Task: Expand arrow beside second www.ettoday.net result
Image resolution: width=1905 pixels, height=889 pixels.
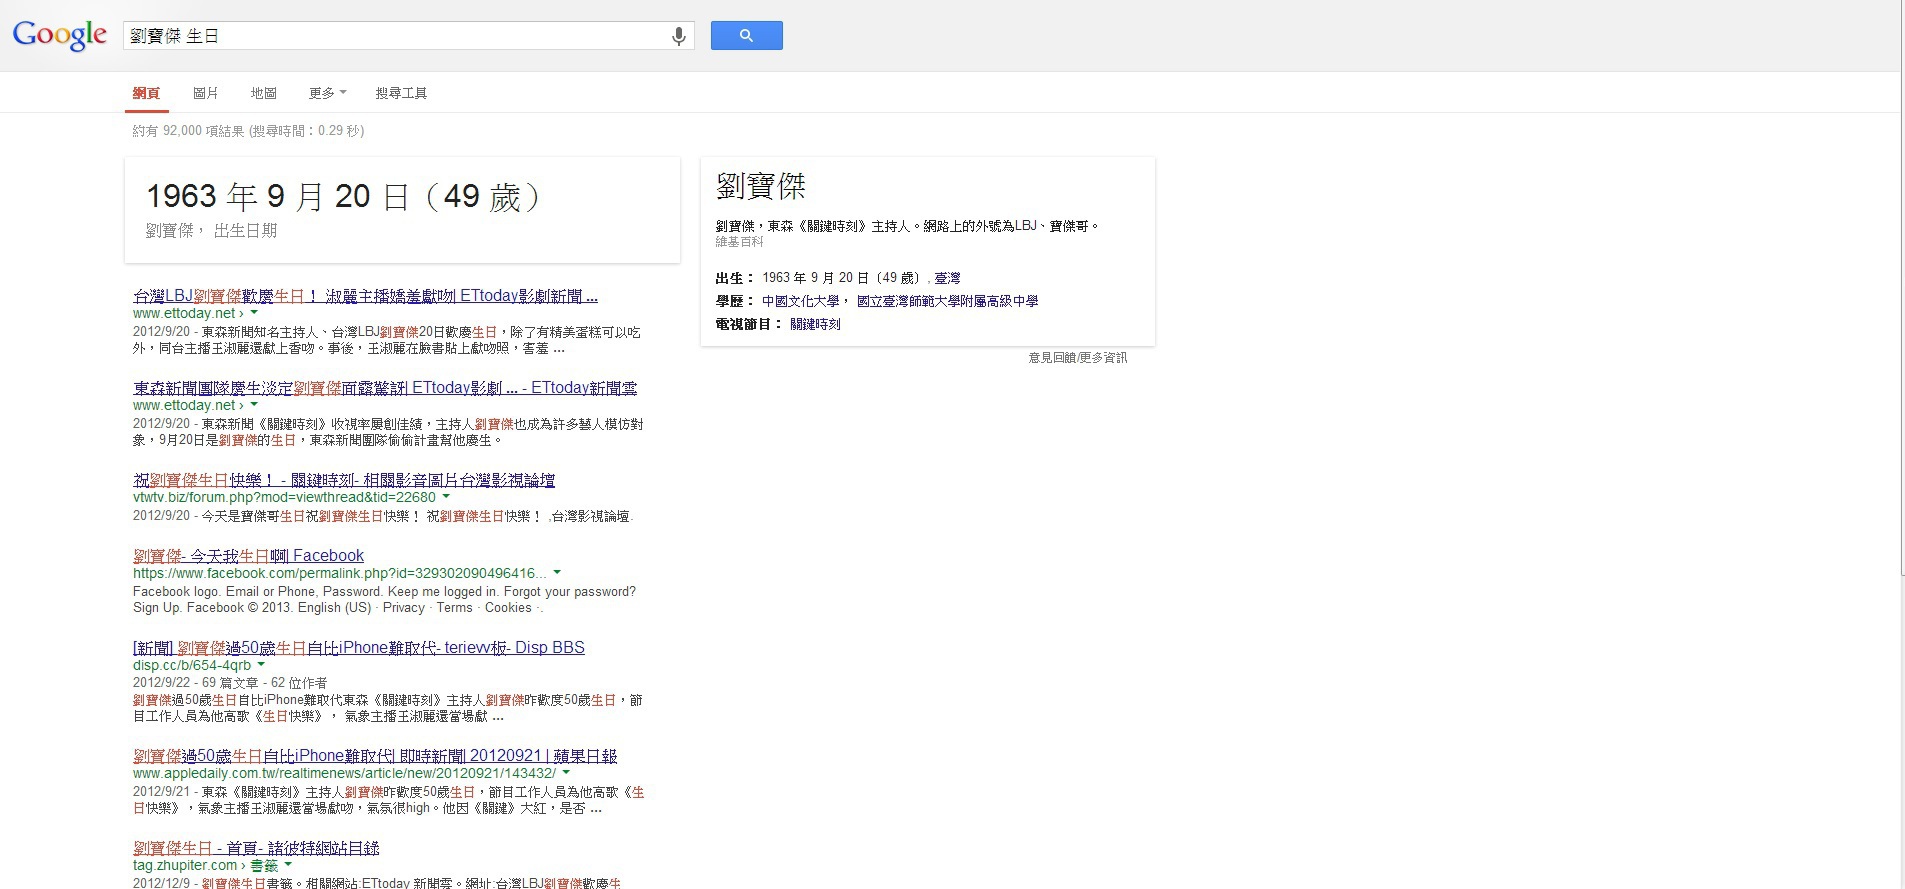Action: pyautogui.click(x=254, y=405)
